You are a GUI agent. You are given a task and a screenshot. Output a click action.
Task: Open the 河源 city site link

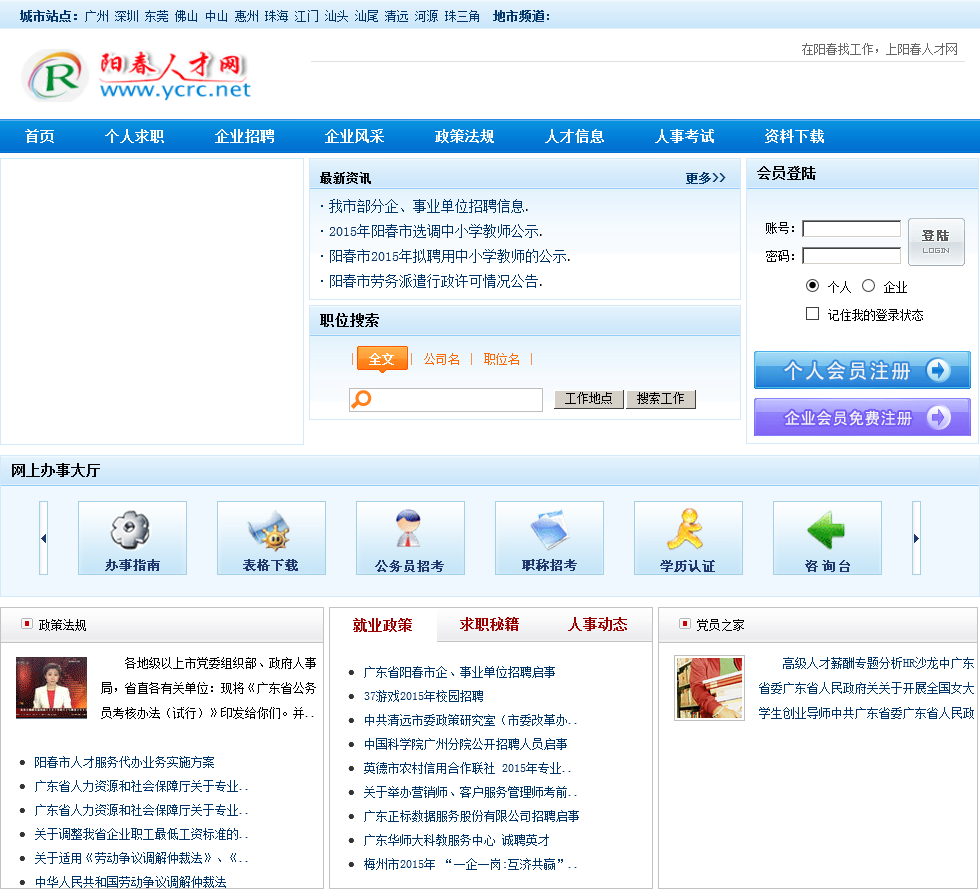[426, 16]
